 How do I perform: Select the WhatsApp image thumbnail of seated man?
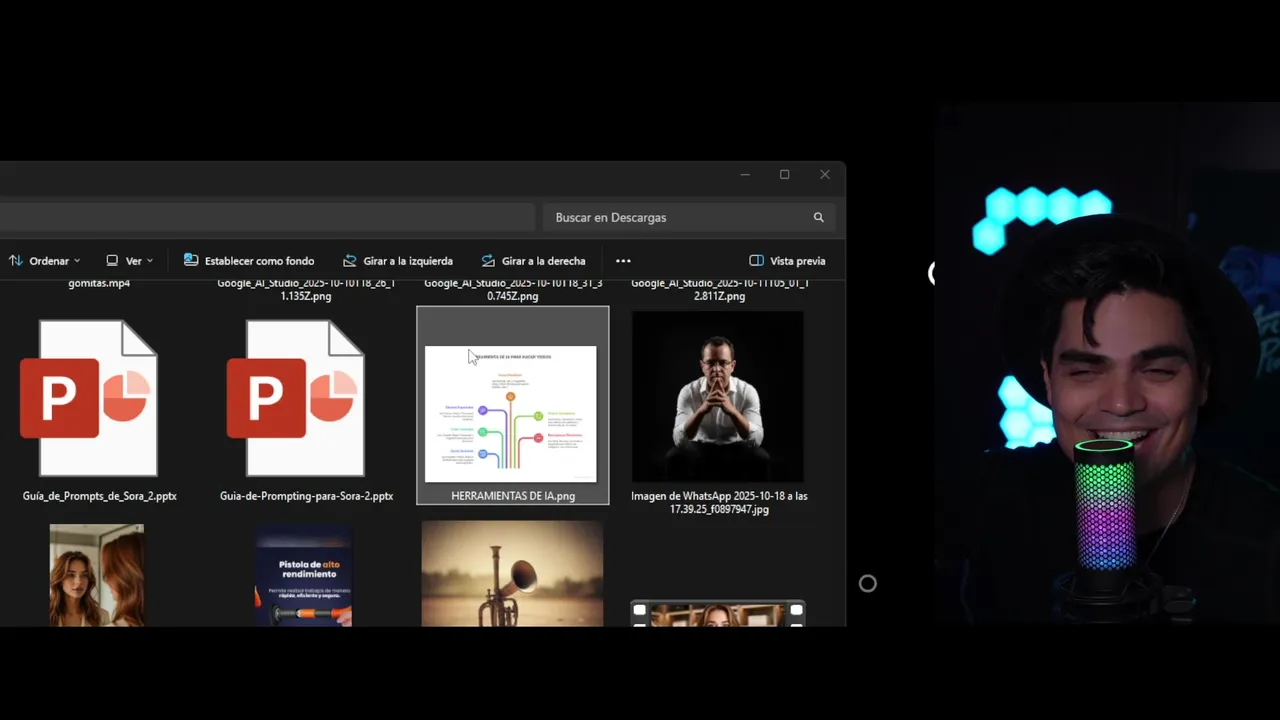(x=718, y=397)
